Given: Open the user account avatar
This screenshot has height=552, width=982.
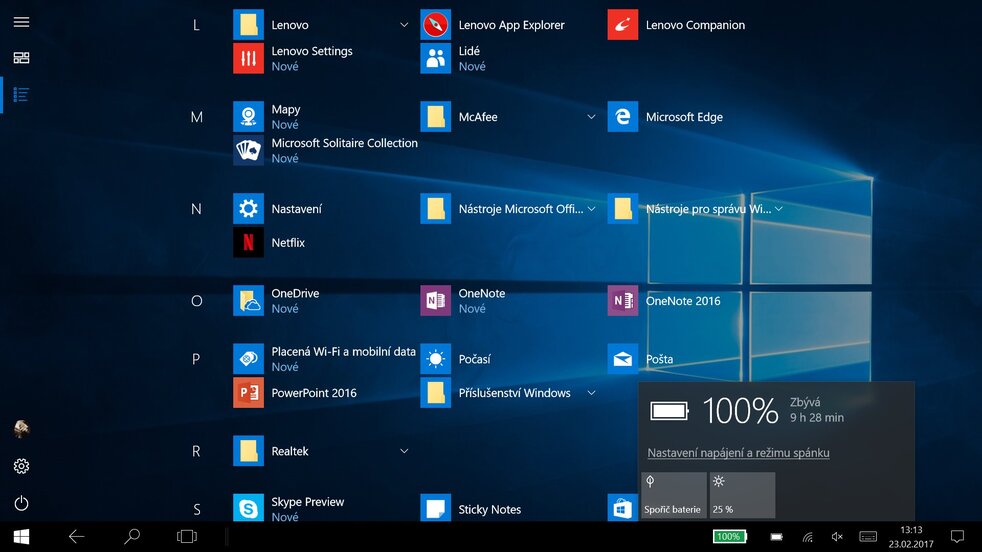Looking at the screenshot, I should point(21,429).
